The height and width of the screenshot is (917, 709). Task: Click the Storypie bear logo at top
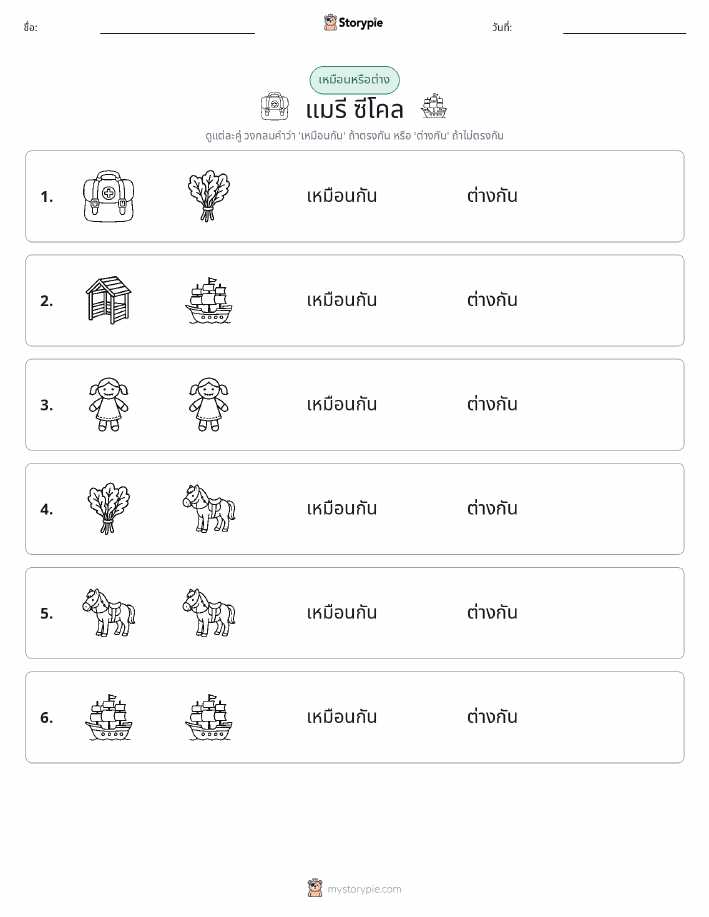pyautogui.click(x=331, y=23)
